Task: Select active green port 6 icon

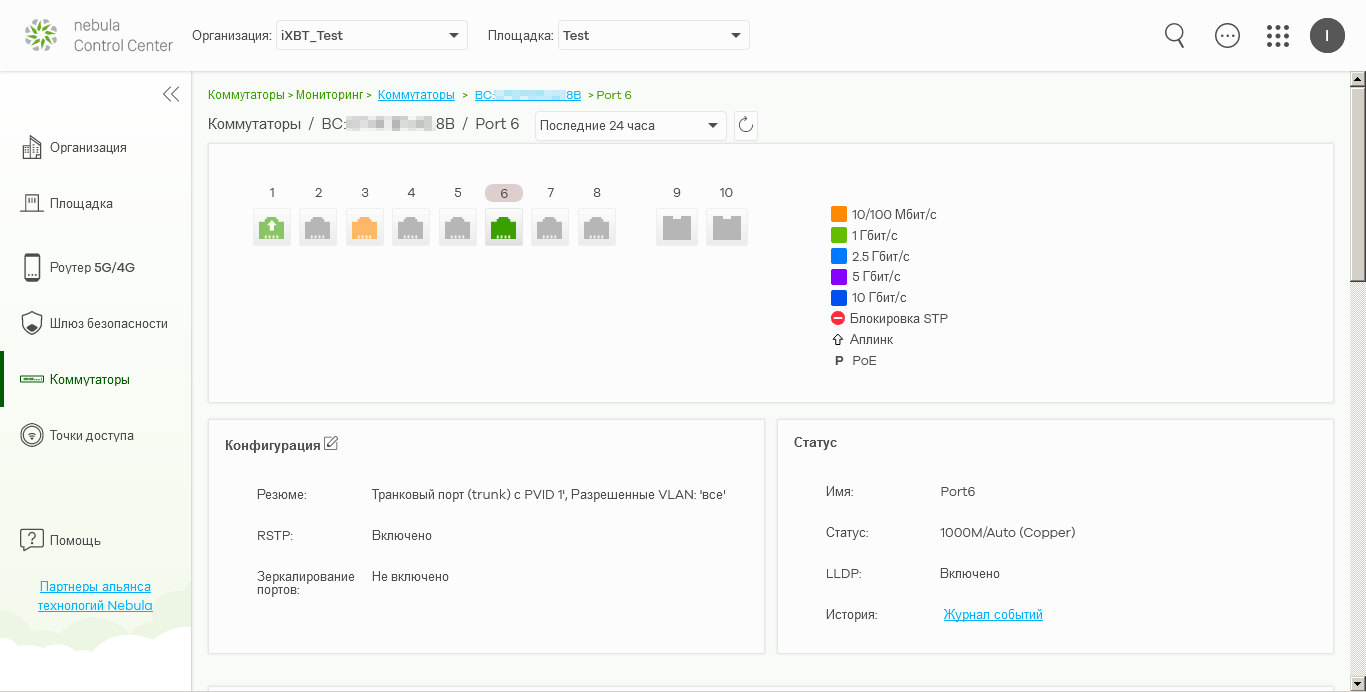Action: click(504, 227)
